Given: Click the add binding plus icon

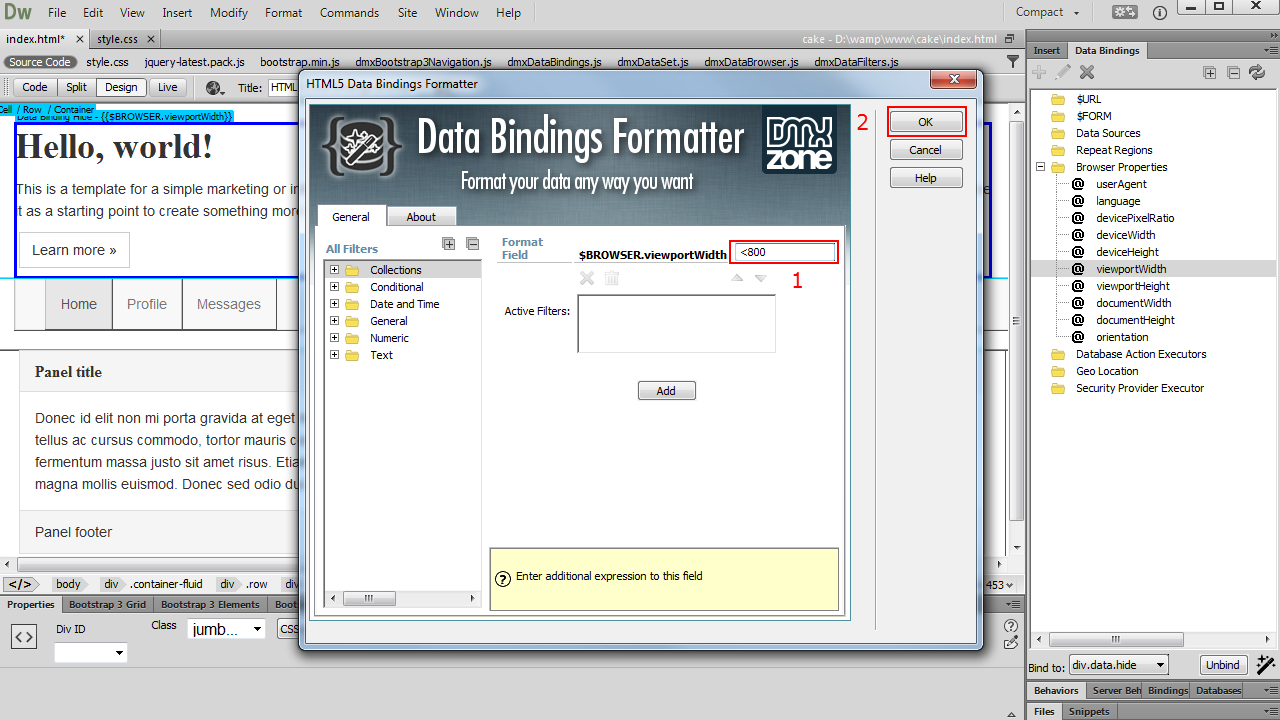Looking at the screenshot, I should (1040, 72).
